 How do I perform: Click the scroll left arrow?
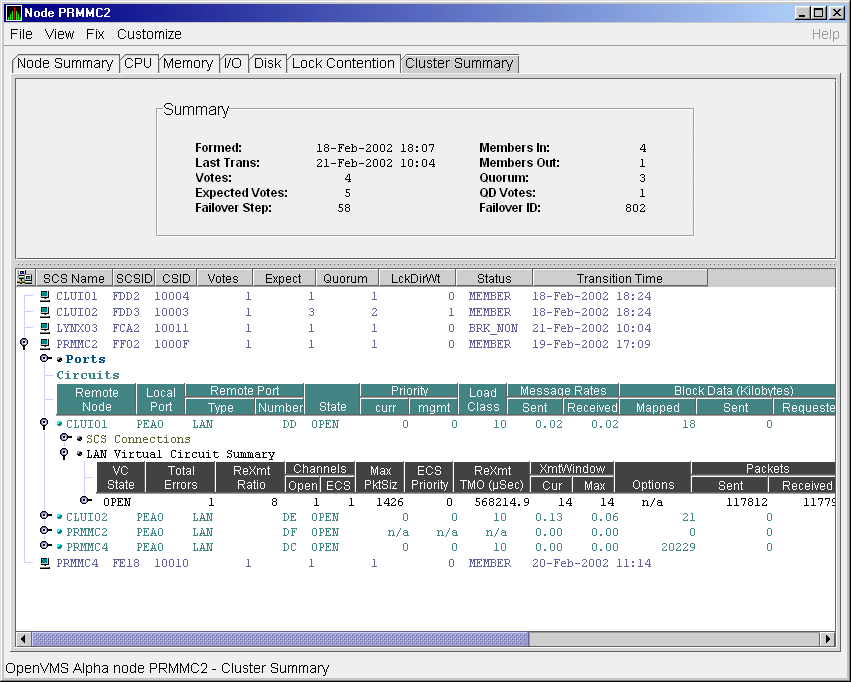click(23, 639)
